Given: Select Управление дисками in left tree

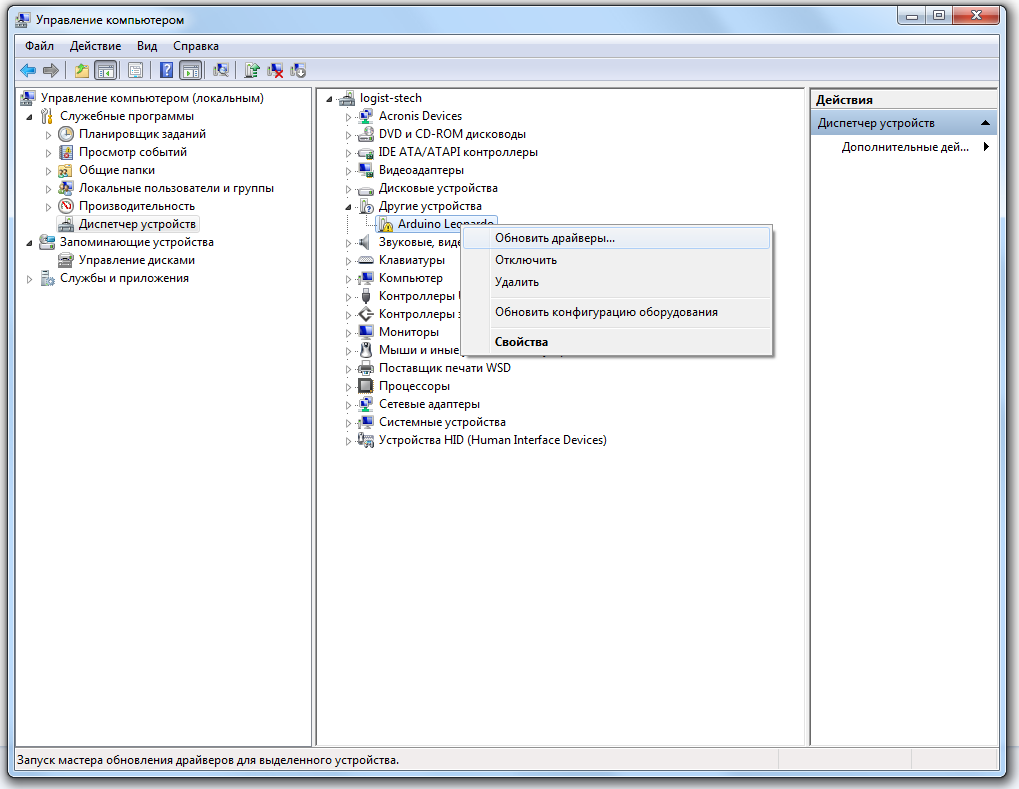Looking at the screenshot, I should click(x=136, y=260).
